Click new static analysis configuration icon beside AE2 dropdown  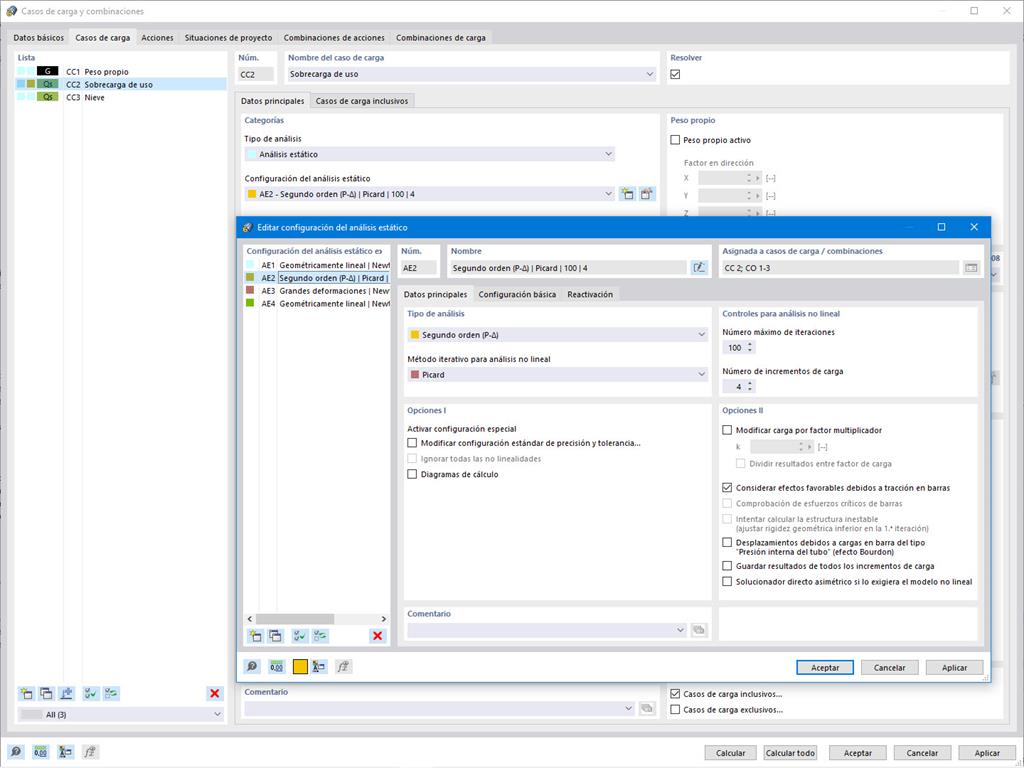pyautogui.click(x=627, y=194)
